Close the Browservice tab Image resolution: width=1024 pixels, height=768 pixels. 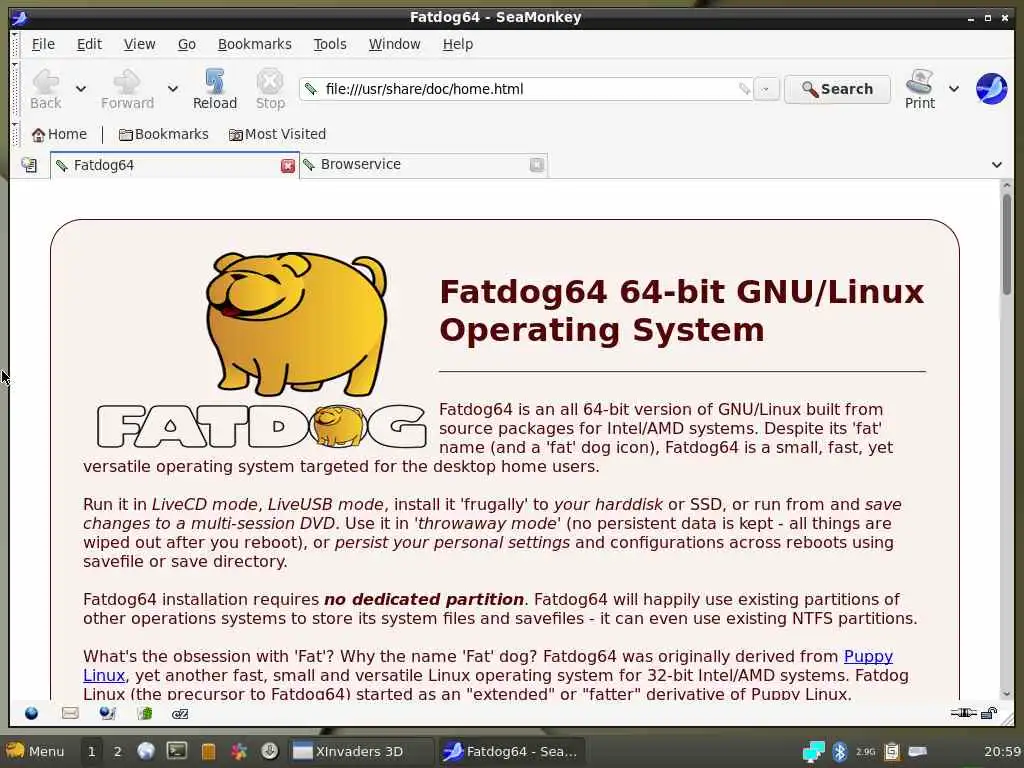(x=536, y=165)
